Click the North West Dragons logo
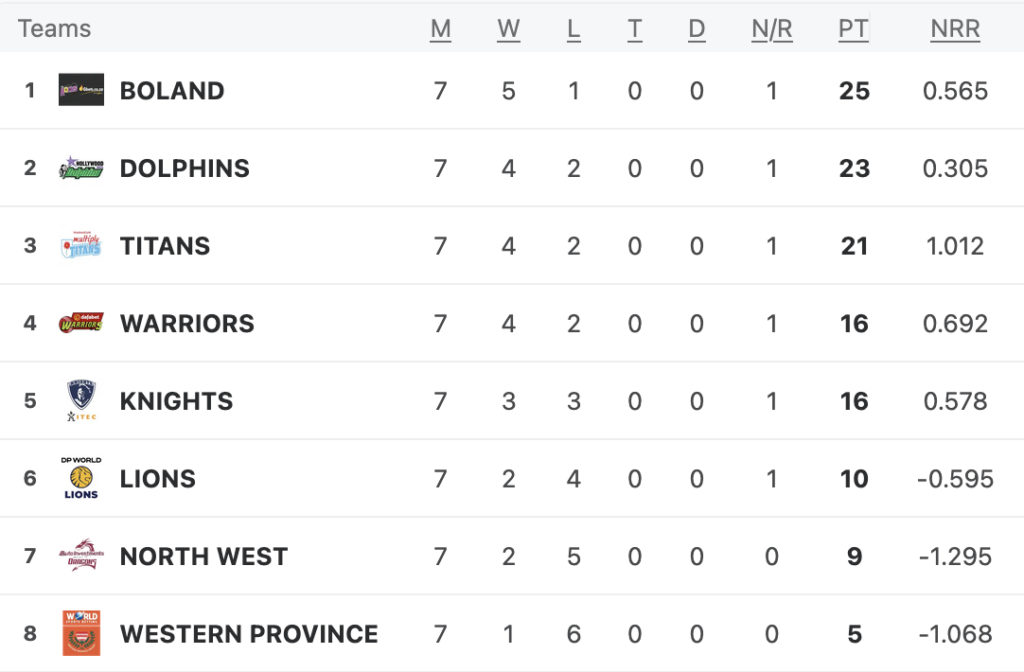Screen dimensions: 1024x672 (x=81, y=555)
